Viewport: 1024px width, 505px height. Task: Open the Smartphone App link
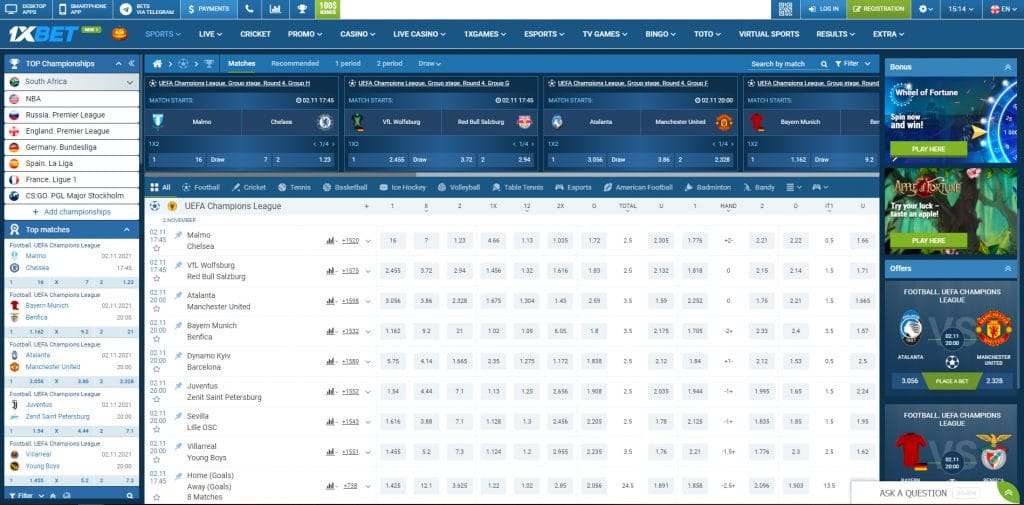[x=82, y=9]
